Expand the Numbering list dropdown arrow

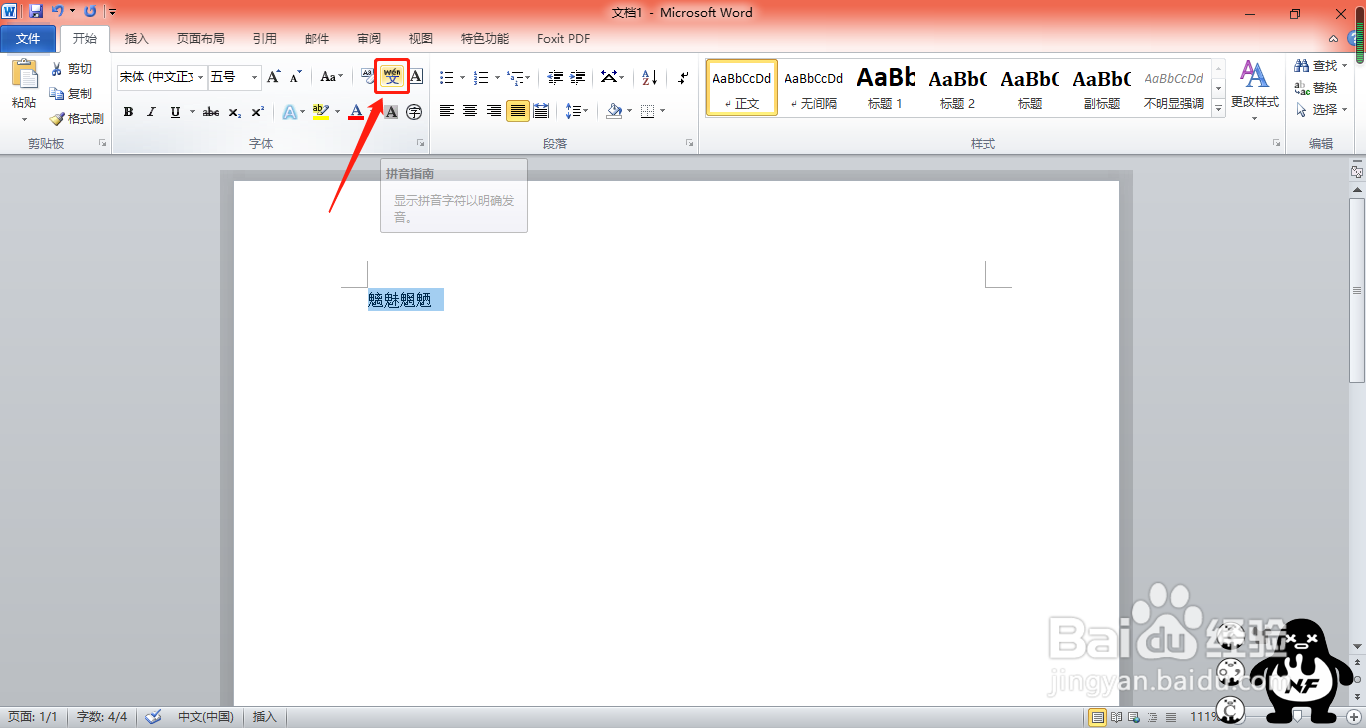tap(497, 77)
